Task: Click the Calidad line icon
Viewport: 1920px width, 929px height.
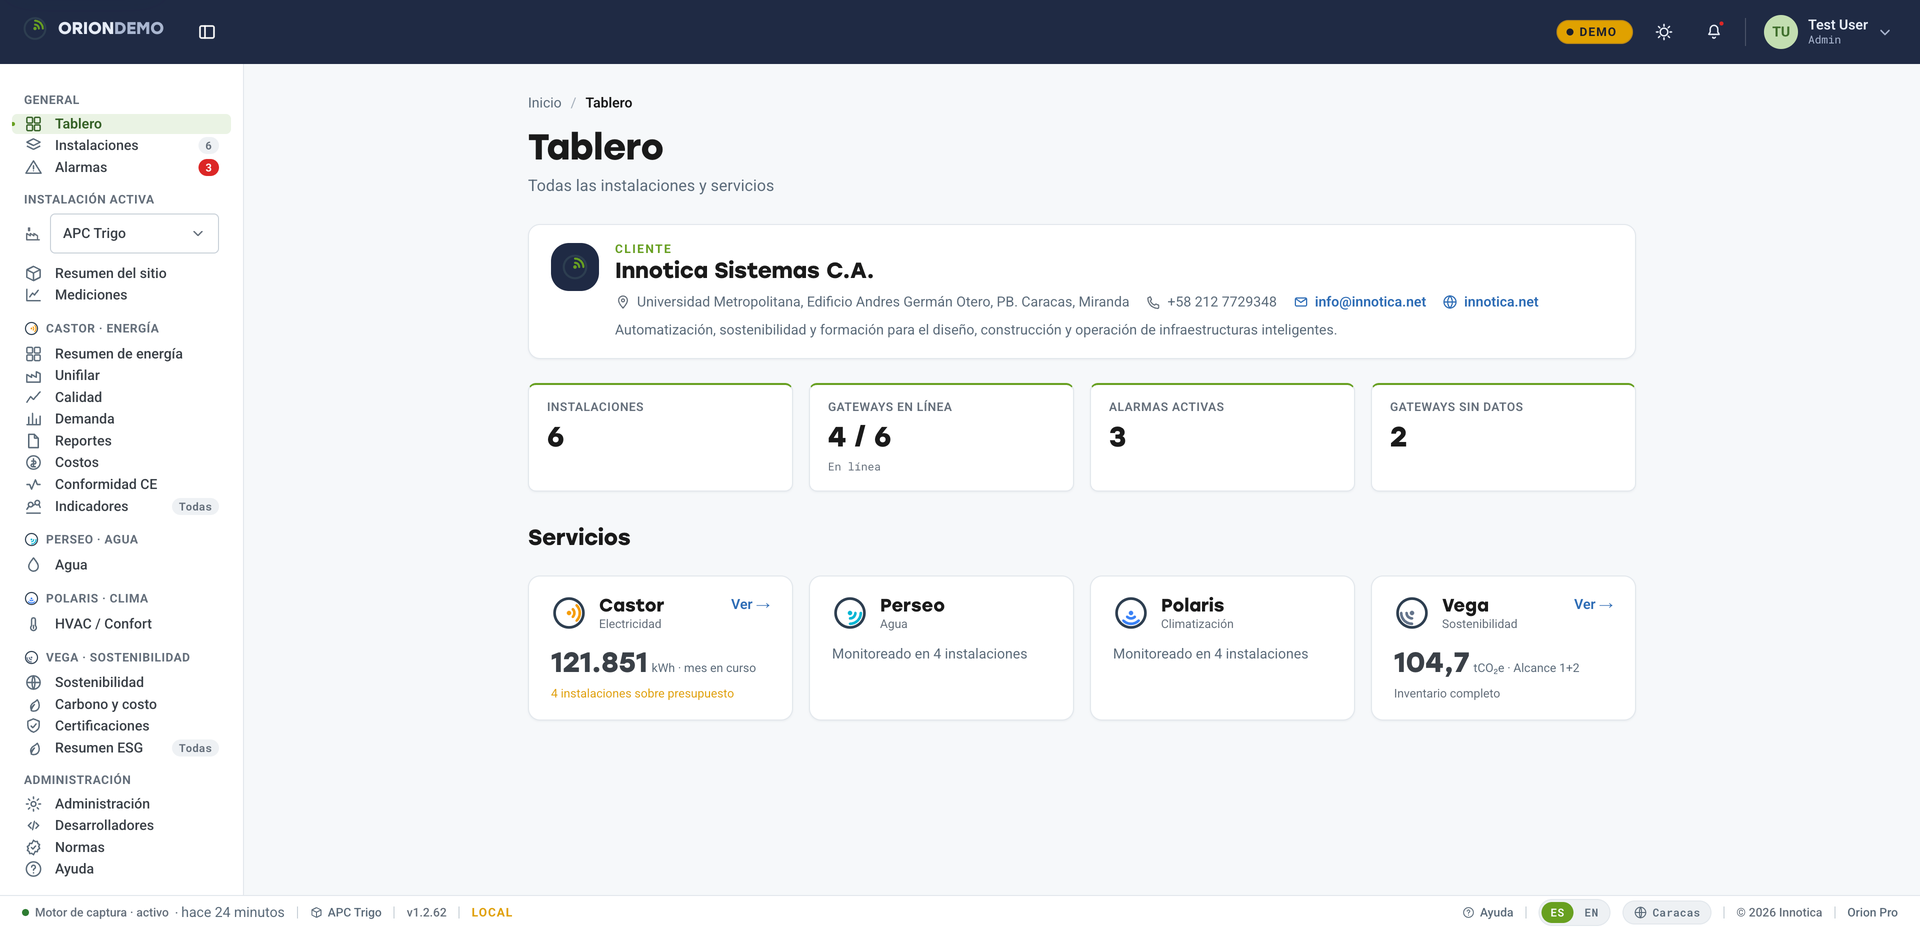Action: (x=33, y=398)
